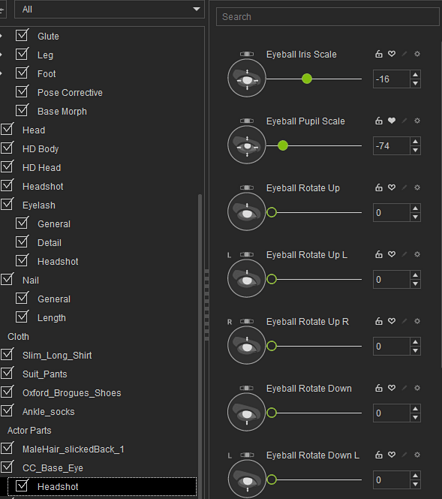Screen dimensions: 442x499
Task: Decrease Eyeball Pupil Scale value with down arrow
Action: tap(415, 150)
